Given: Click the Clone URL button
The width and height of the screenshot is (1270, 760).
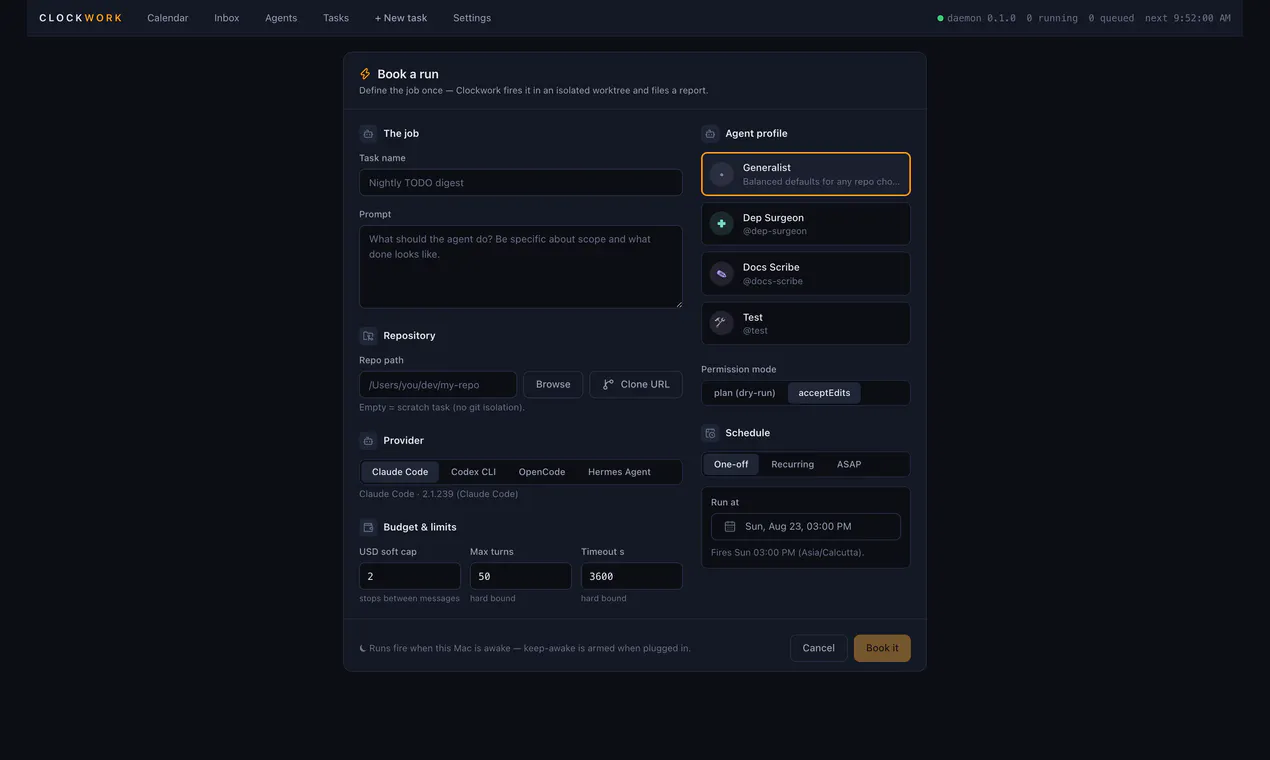Looking at the screenshot, I should coord(636,384).
